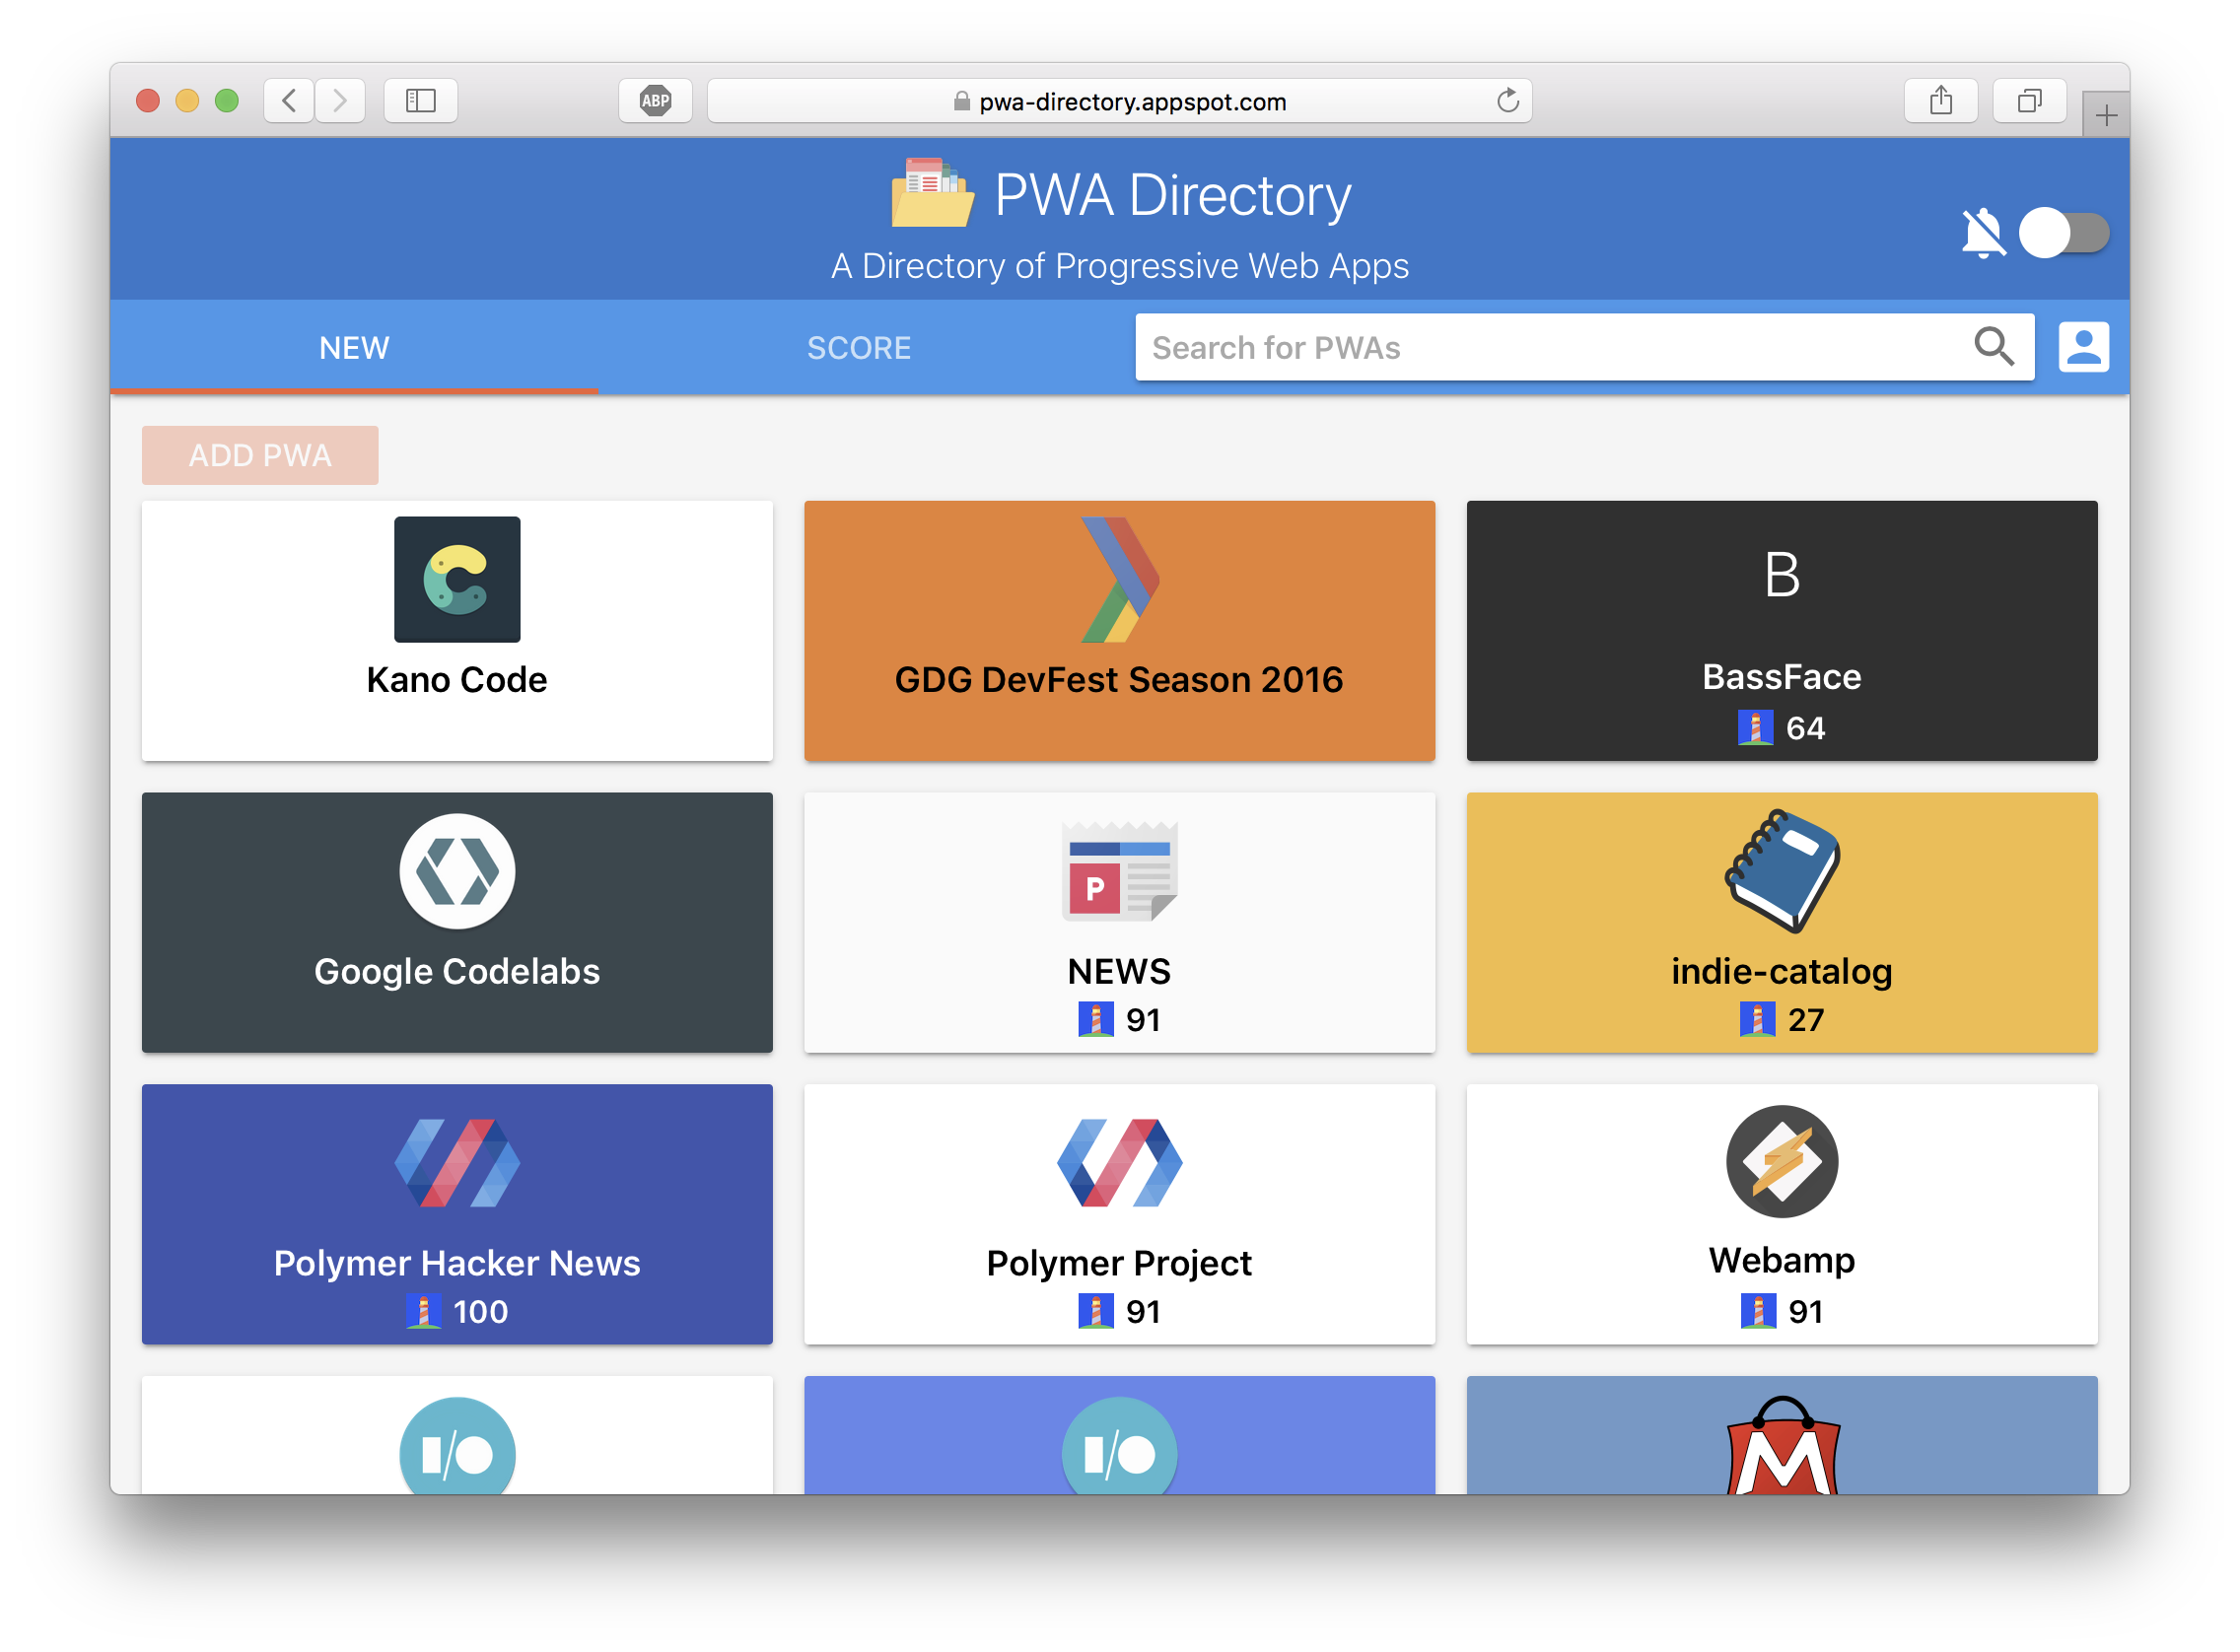Image resolution: width=2240 pixels, height=1652 pixels.
Task: Select the NEW tab
Action: coord(357,346)
